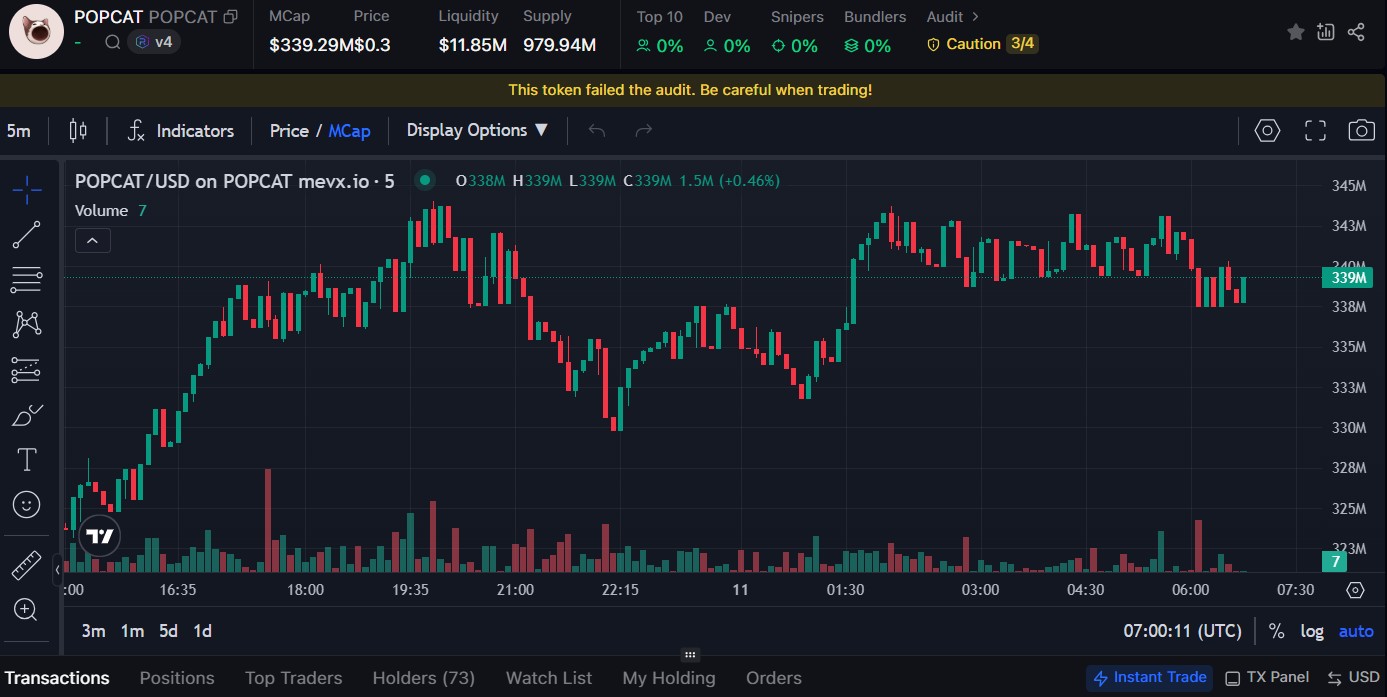Add POPCAT to favorites with the star
Screen dimensions: 1387x697
1295,32
